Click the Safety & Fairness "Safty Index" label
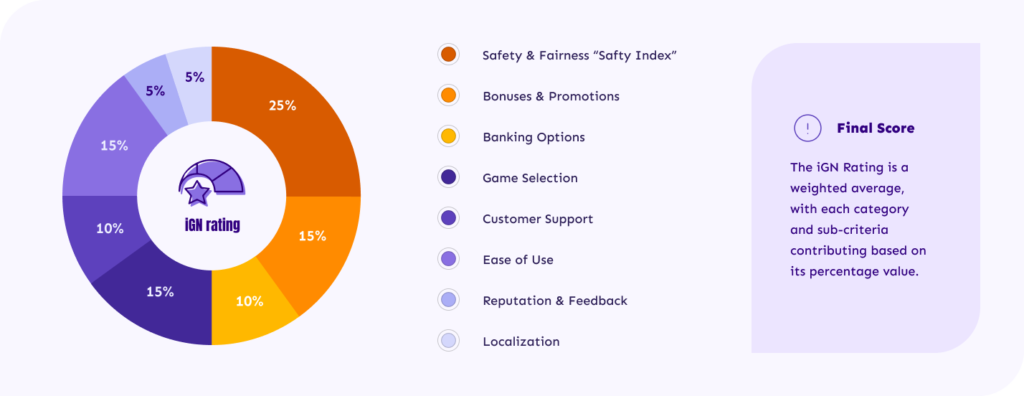 [579, 56]
